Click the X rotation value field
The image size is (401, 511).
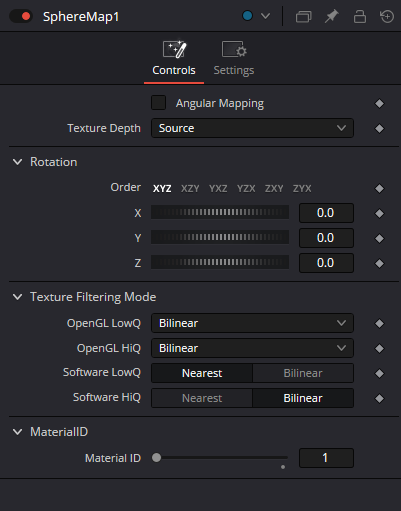(x=326, y=213)
